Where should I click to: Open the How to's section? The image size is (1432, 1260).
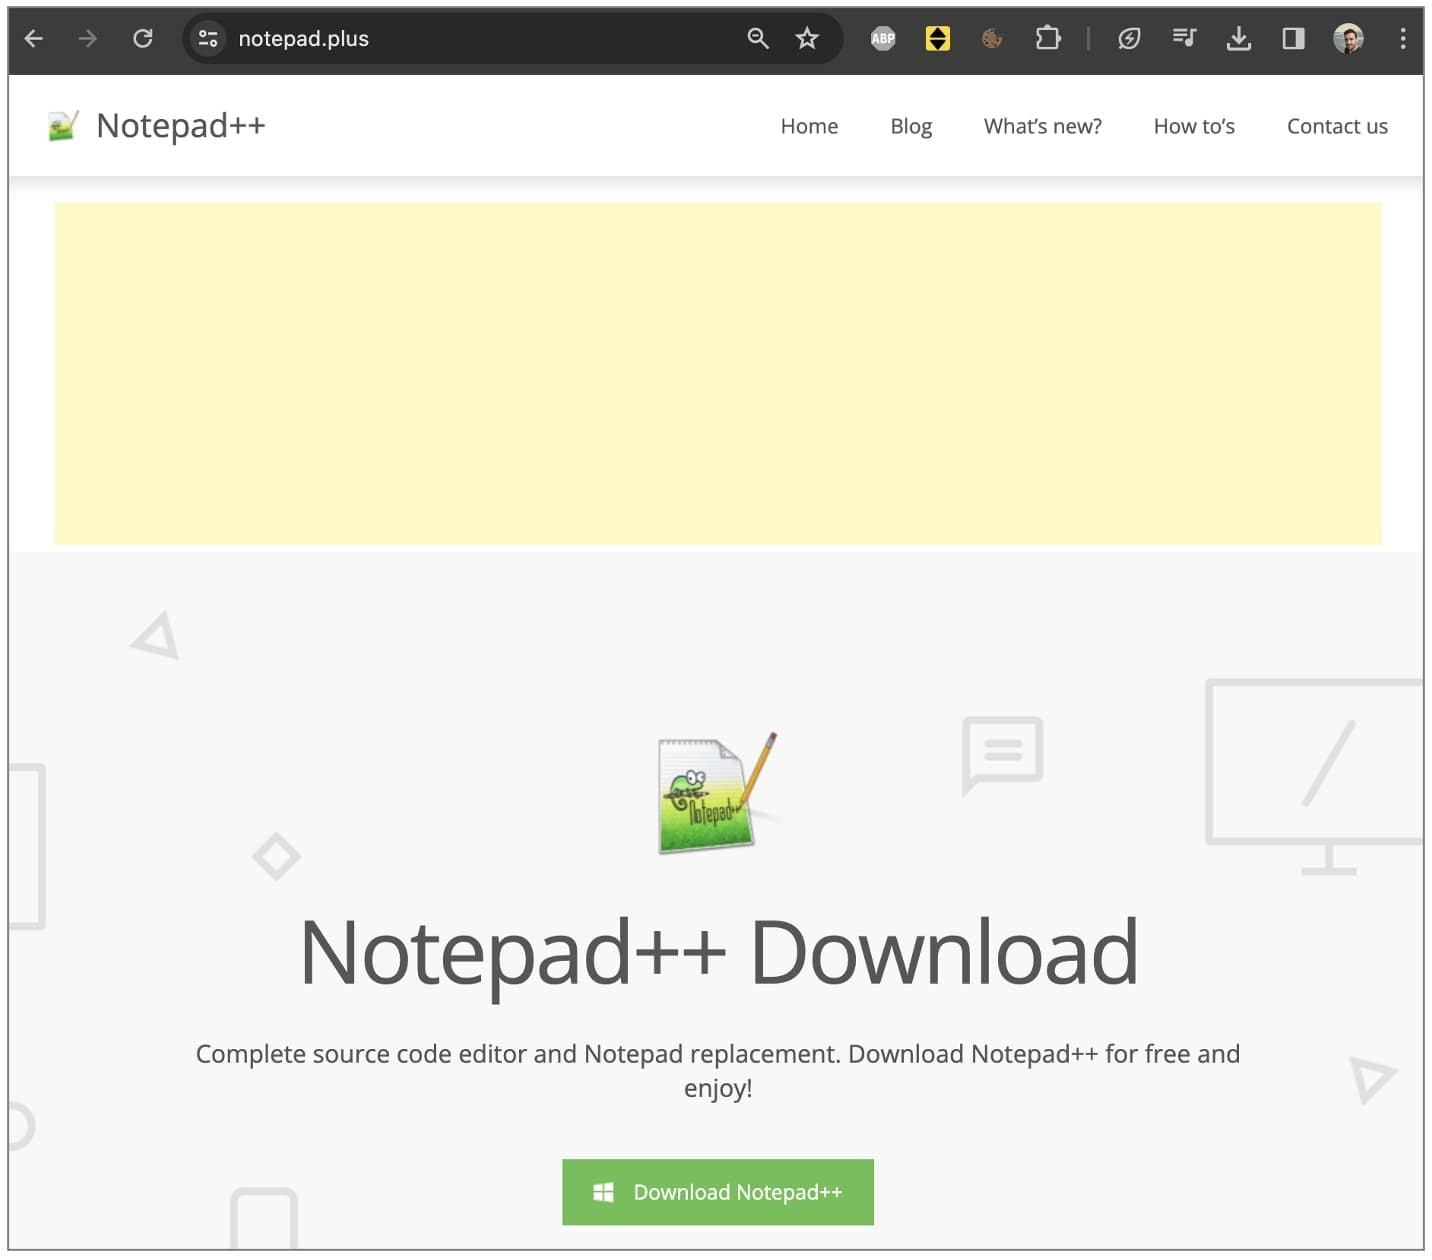[1194, 127]
